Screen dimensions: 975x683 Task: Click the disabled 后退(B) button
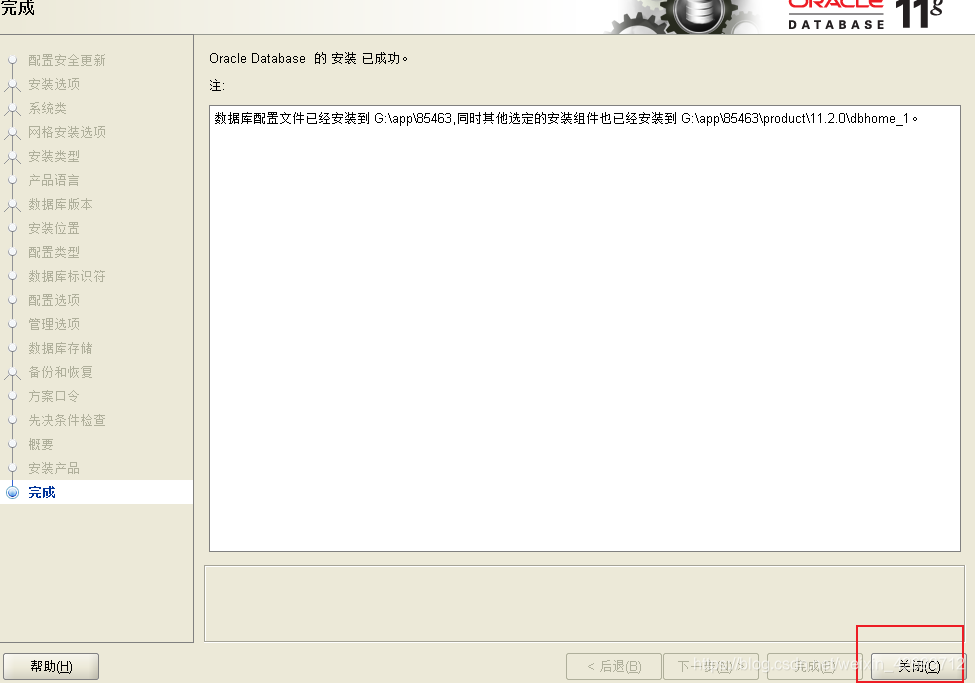pos(614,666)
